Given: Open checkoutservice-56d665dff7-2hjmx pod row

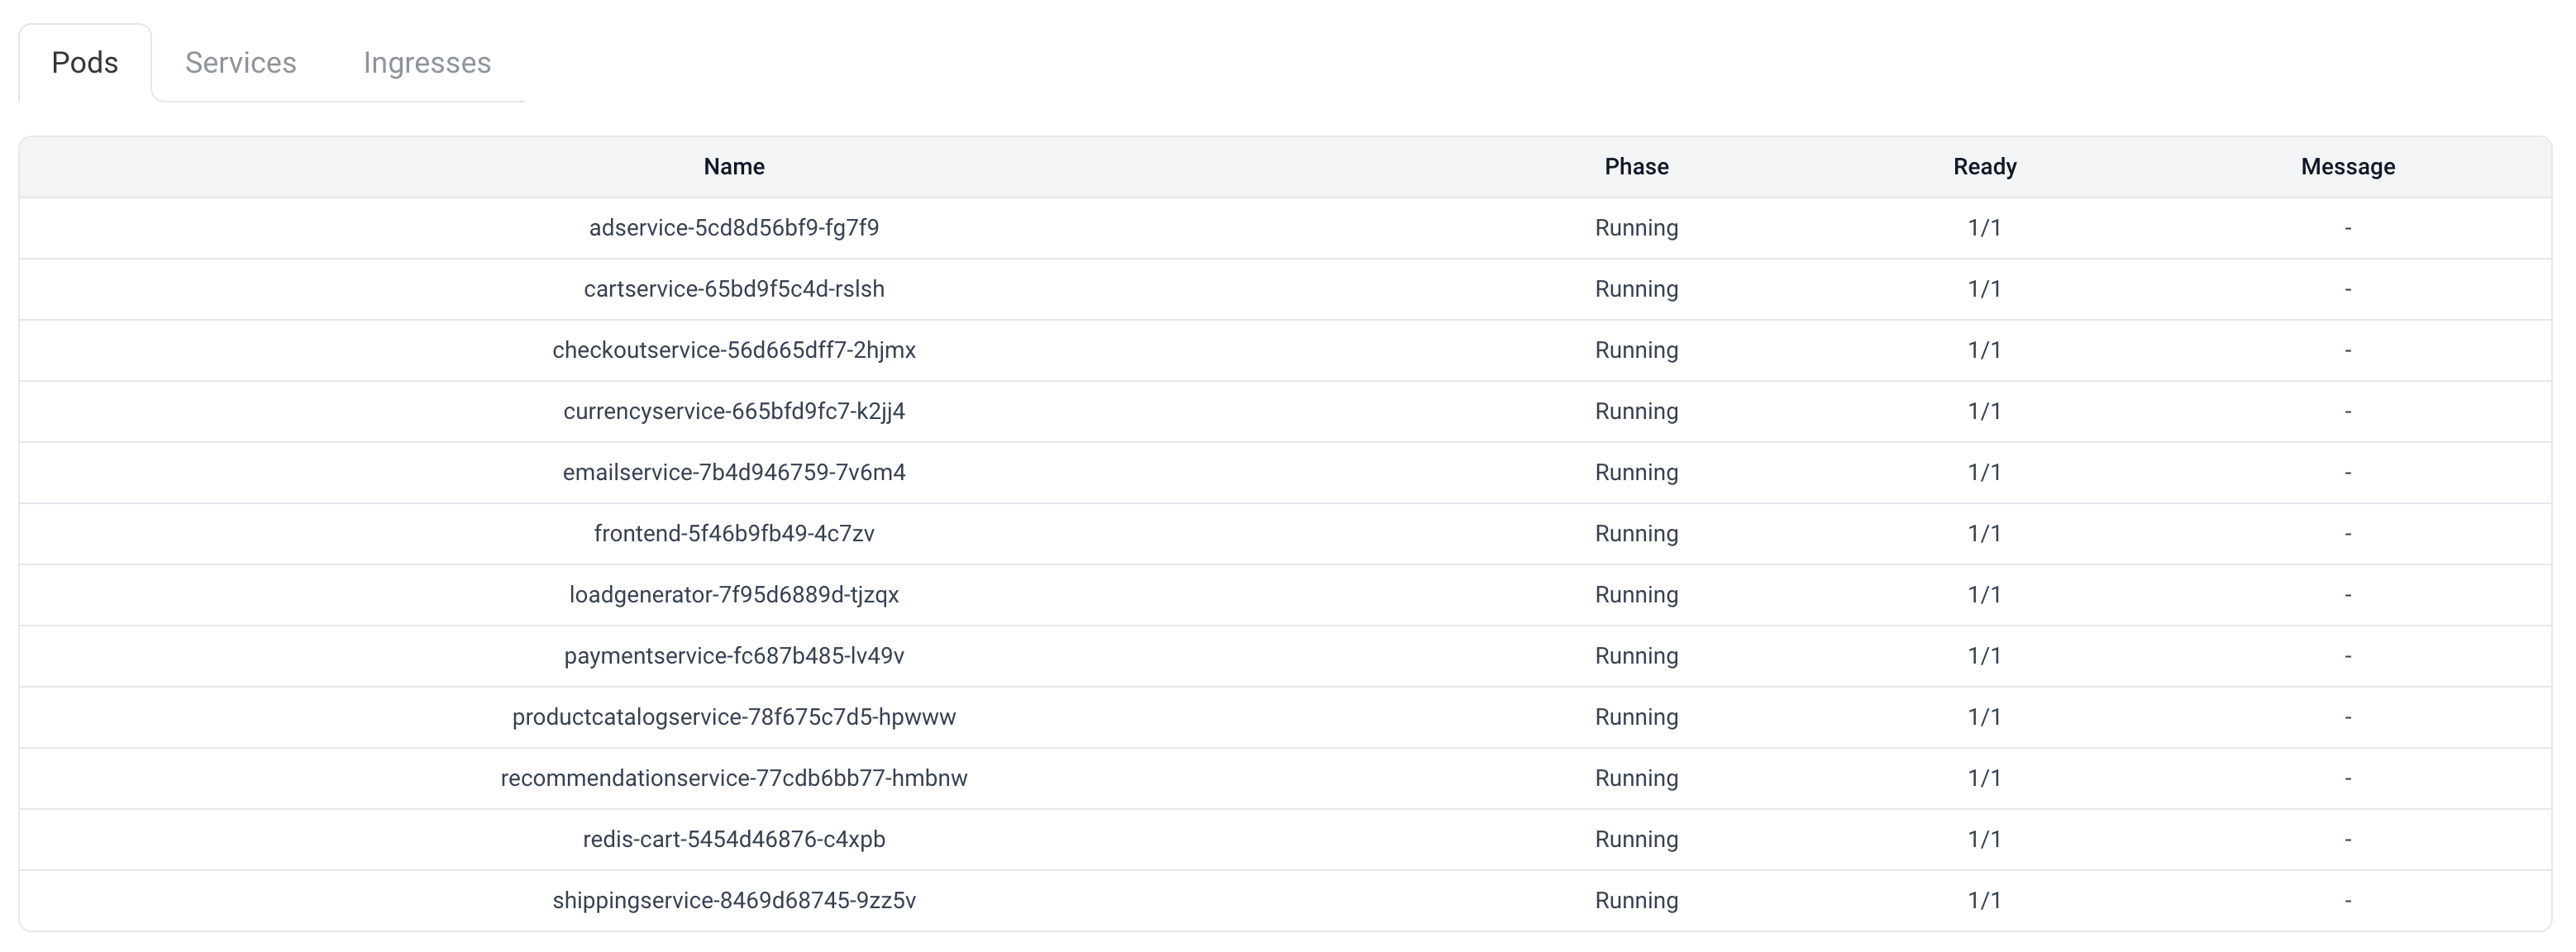Looking at the screenshot, I should coord(734,350).
